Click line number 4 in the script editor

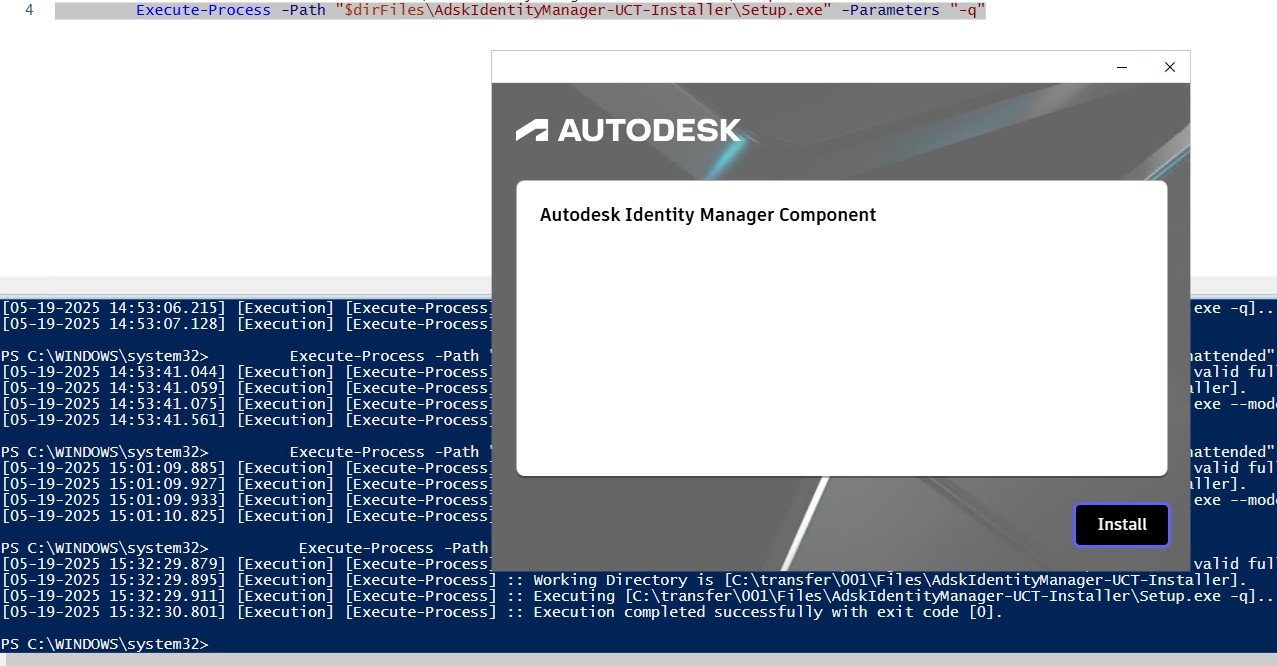[30, 10]
